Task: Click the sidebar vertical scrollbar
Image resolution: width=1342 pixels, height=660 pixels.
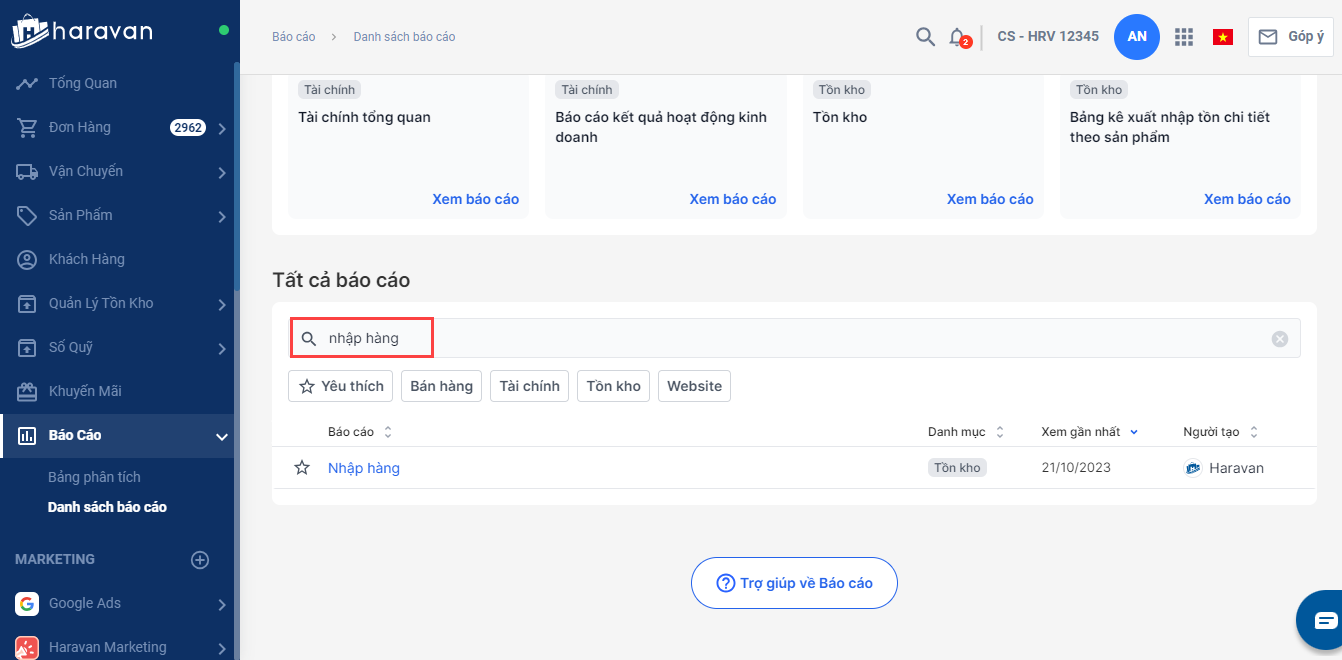Action: [x=236, y=180]
